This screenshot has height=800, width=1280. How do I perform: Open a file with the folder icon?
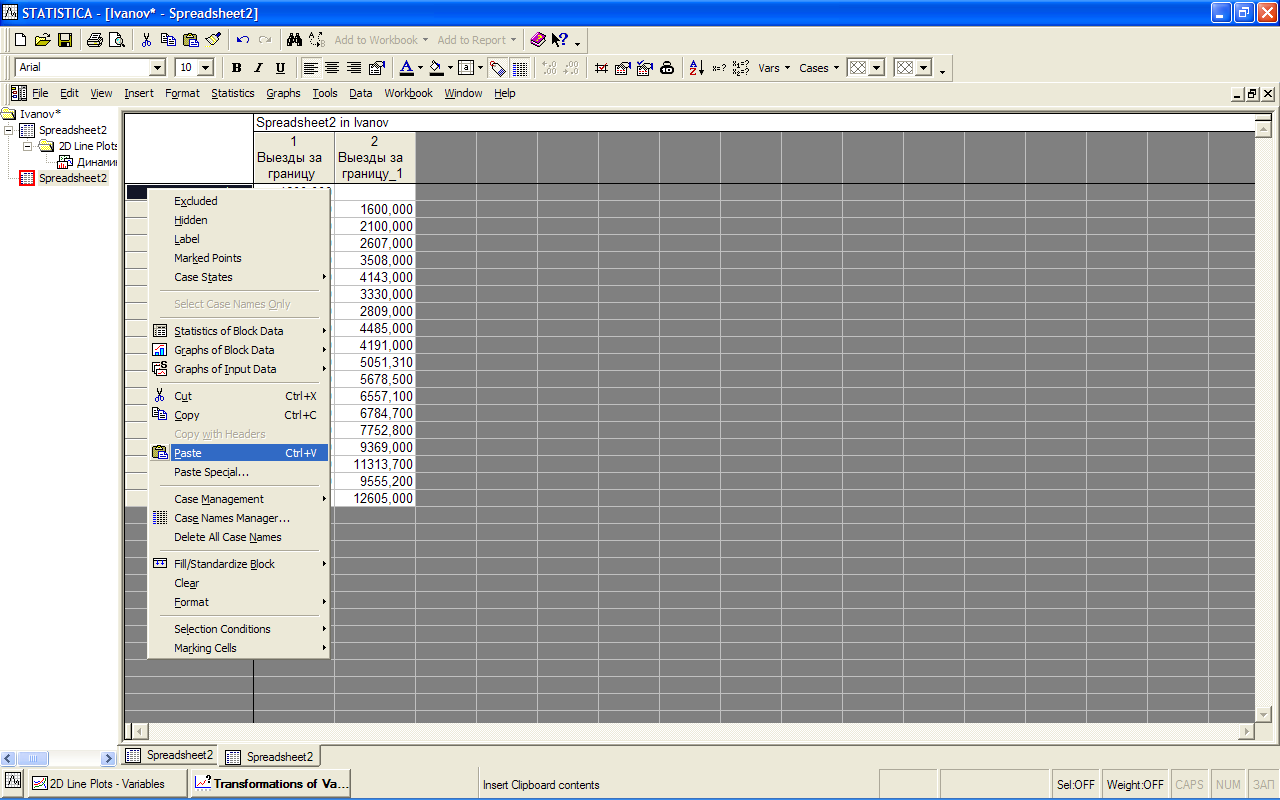42,40
